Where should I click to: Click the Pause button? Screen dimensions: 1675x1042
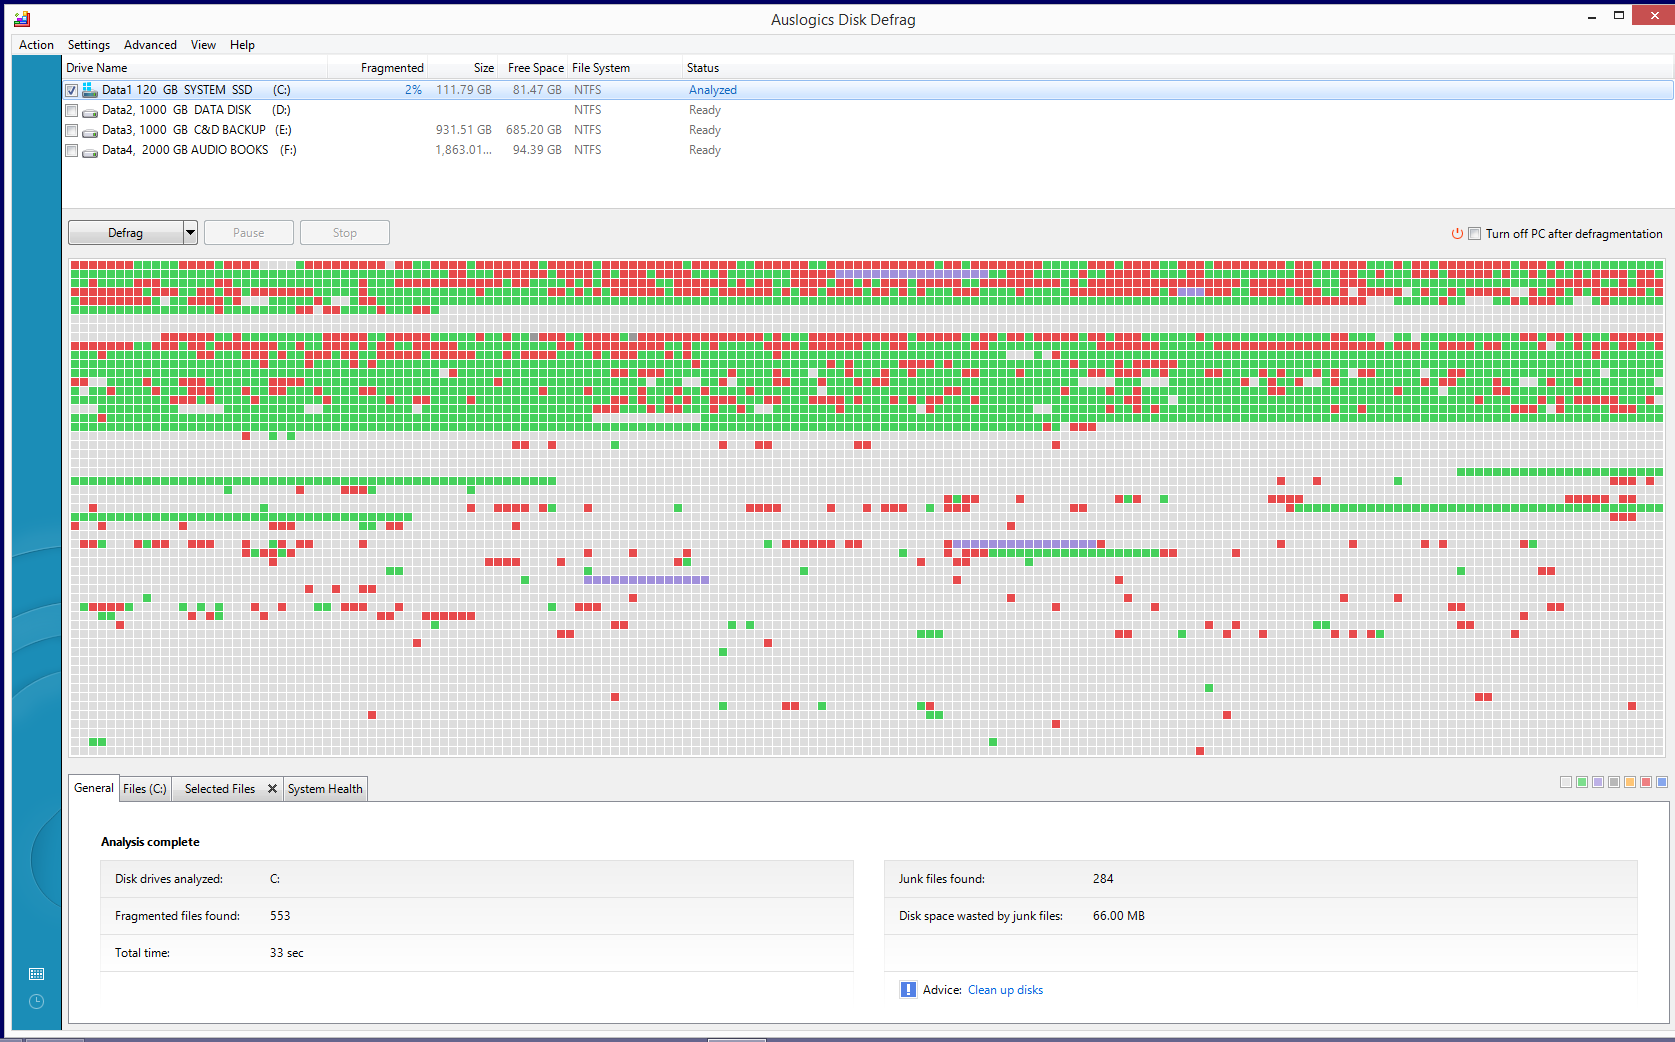(x=249, y=233)
